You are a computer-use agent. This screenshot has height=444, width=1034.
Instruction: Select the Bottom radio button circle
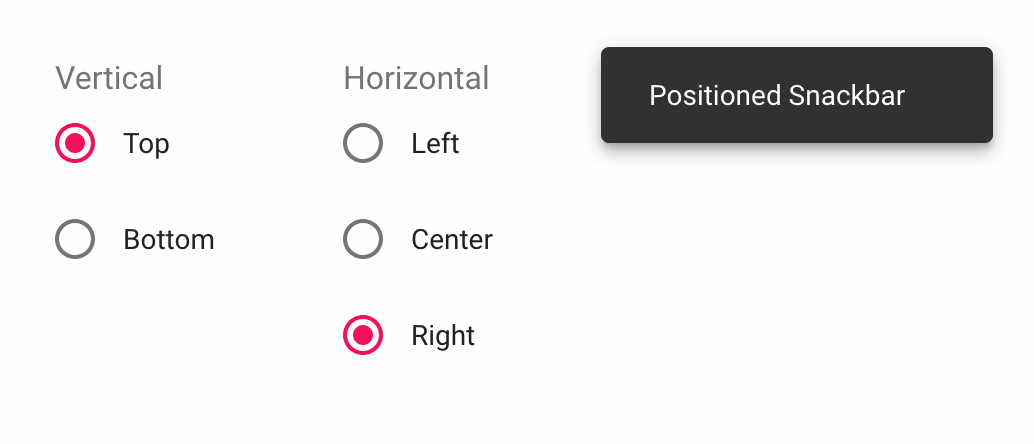click(x=75, y=240)
